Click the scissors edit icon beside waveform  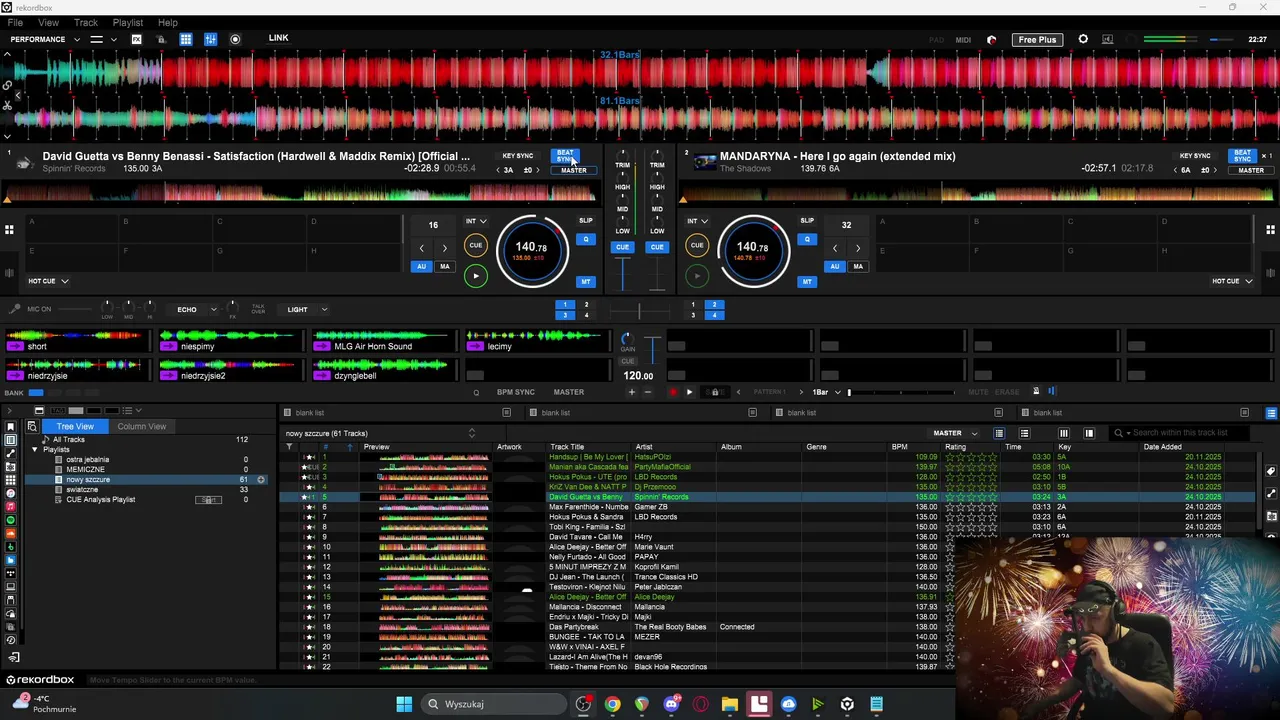(x=7, y=104)
